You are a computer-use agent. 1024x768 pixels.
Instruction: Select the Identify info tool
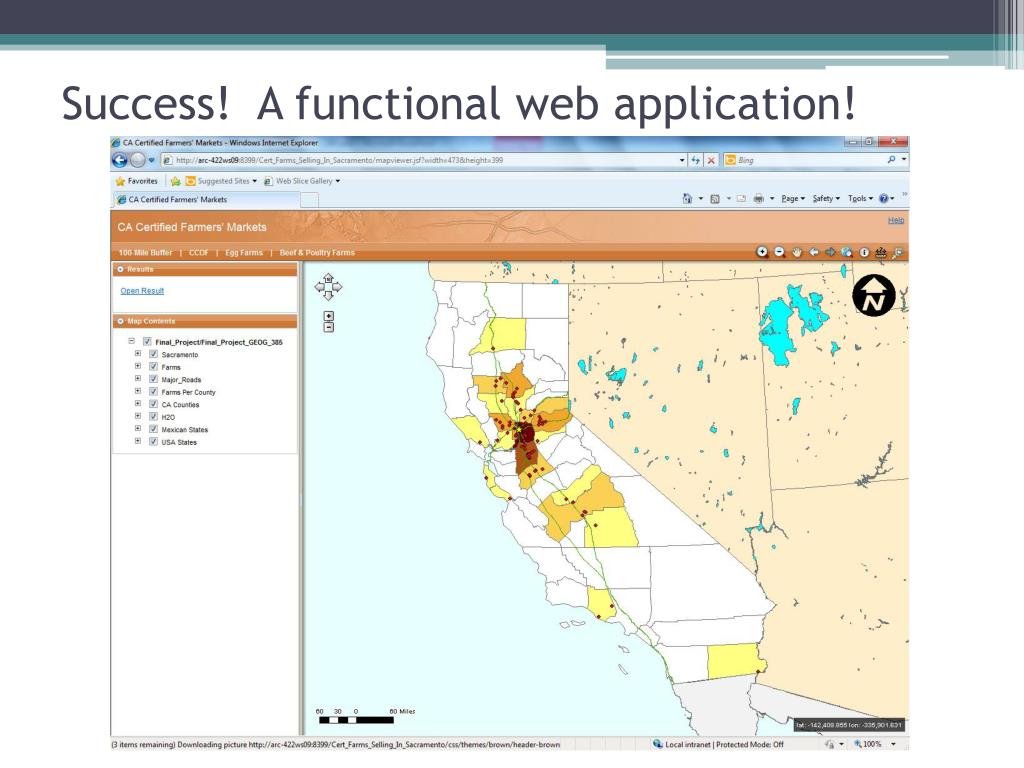coord(864,252)
